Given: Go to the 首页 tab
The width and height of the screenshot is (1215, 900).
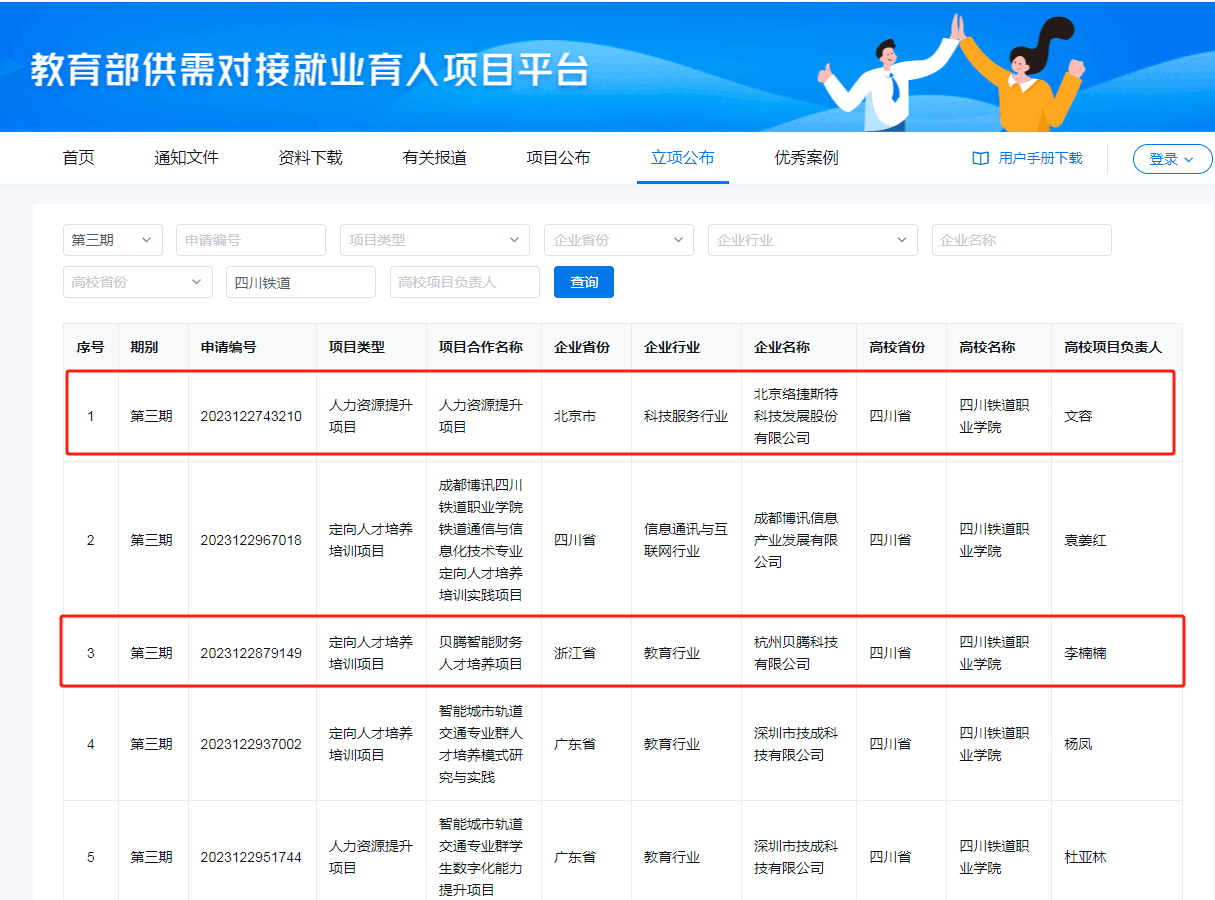Looking at the screenshot, I should click(78, 158).
